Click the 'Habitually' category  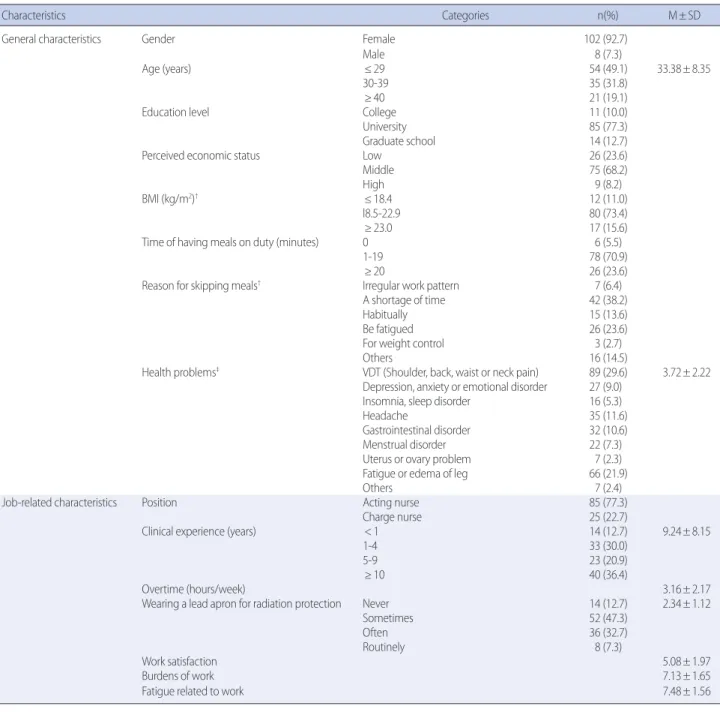click(x=385, y=314)
